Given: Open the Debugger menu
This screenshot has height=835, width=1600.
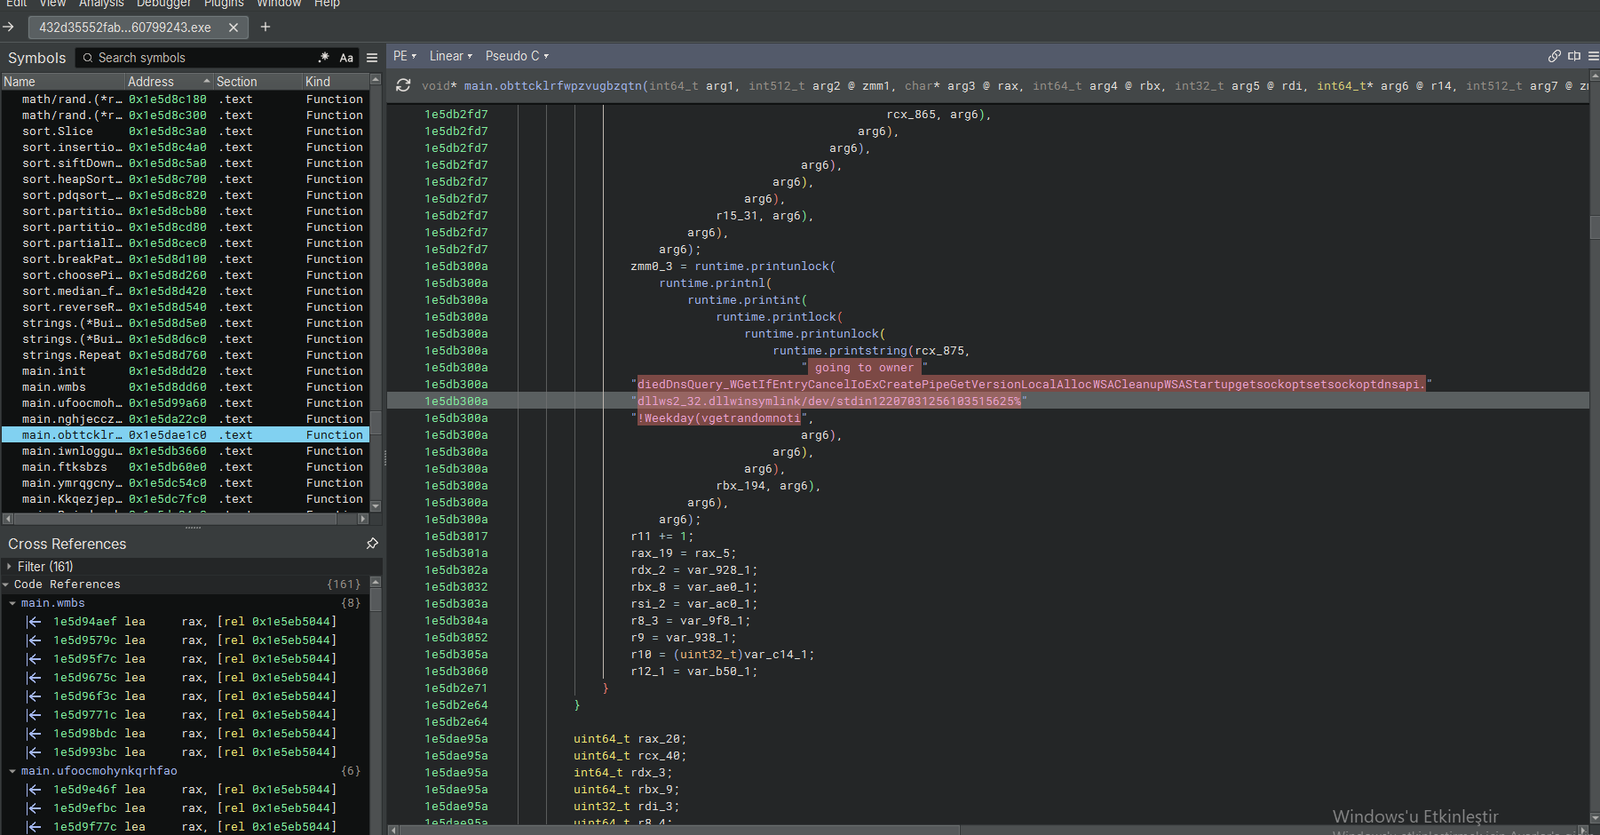Looking at the screenshot, I should 164,4.
